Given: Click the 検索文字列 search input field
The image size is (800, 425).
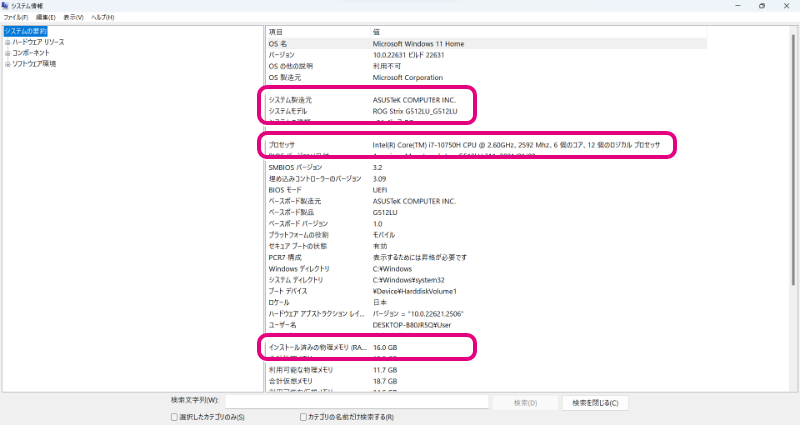Looking at the screenshot, I should click(356, 402).
